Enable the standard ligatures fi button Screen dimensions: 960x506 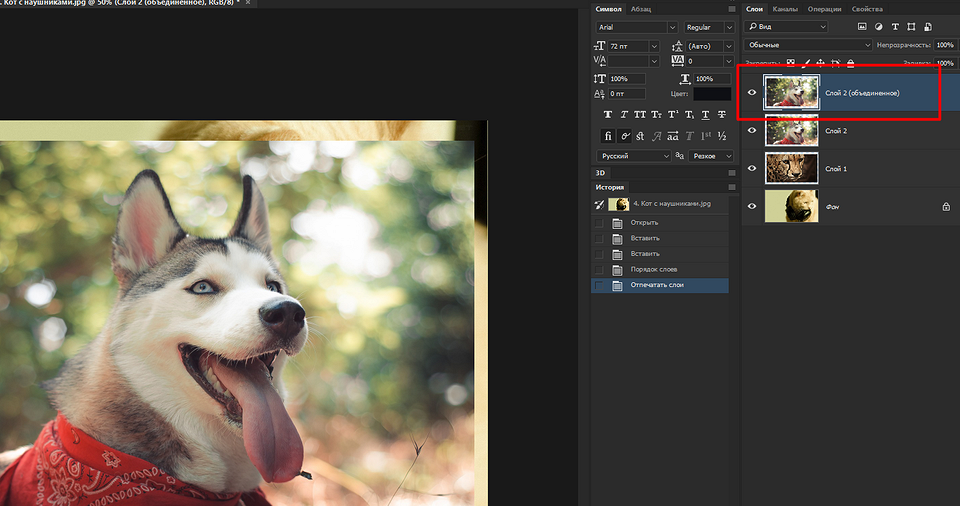click(x=608, y=136)
